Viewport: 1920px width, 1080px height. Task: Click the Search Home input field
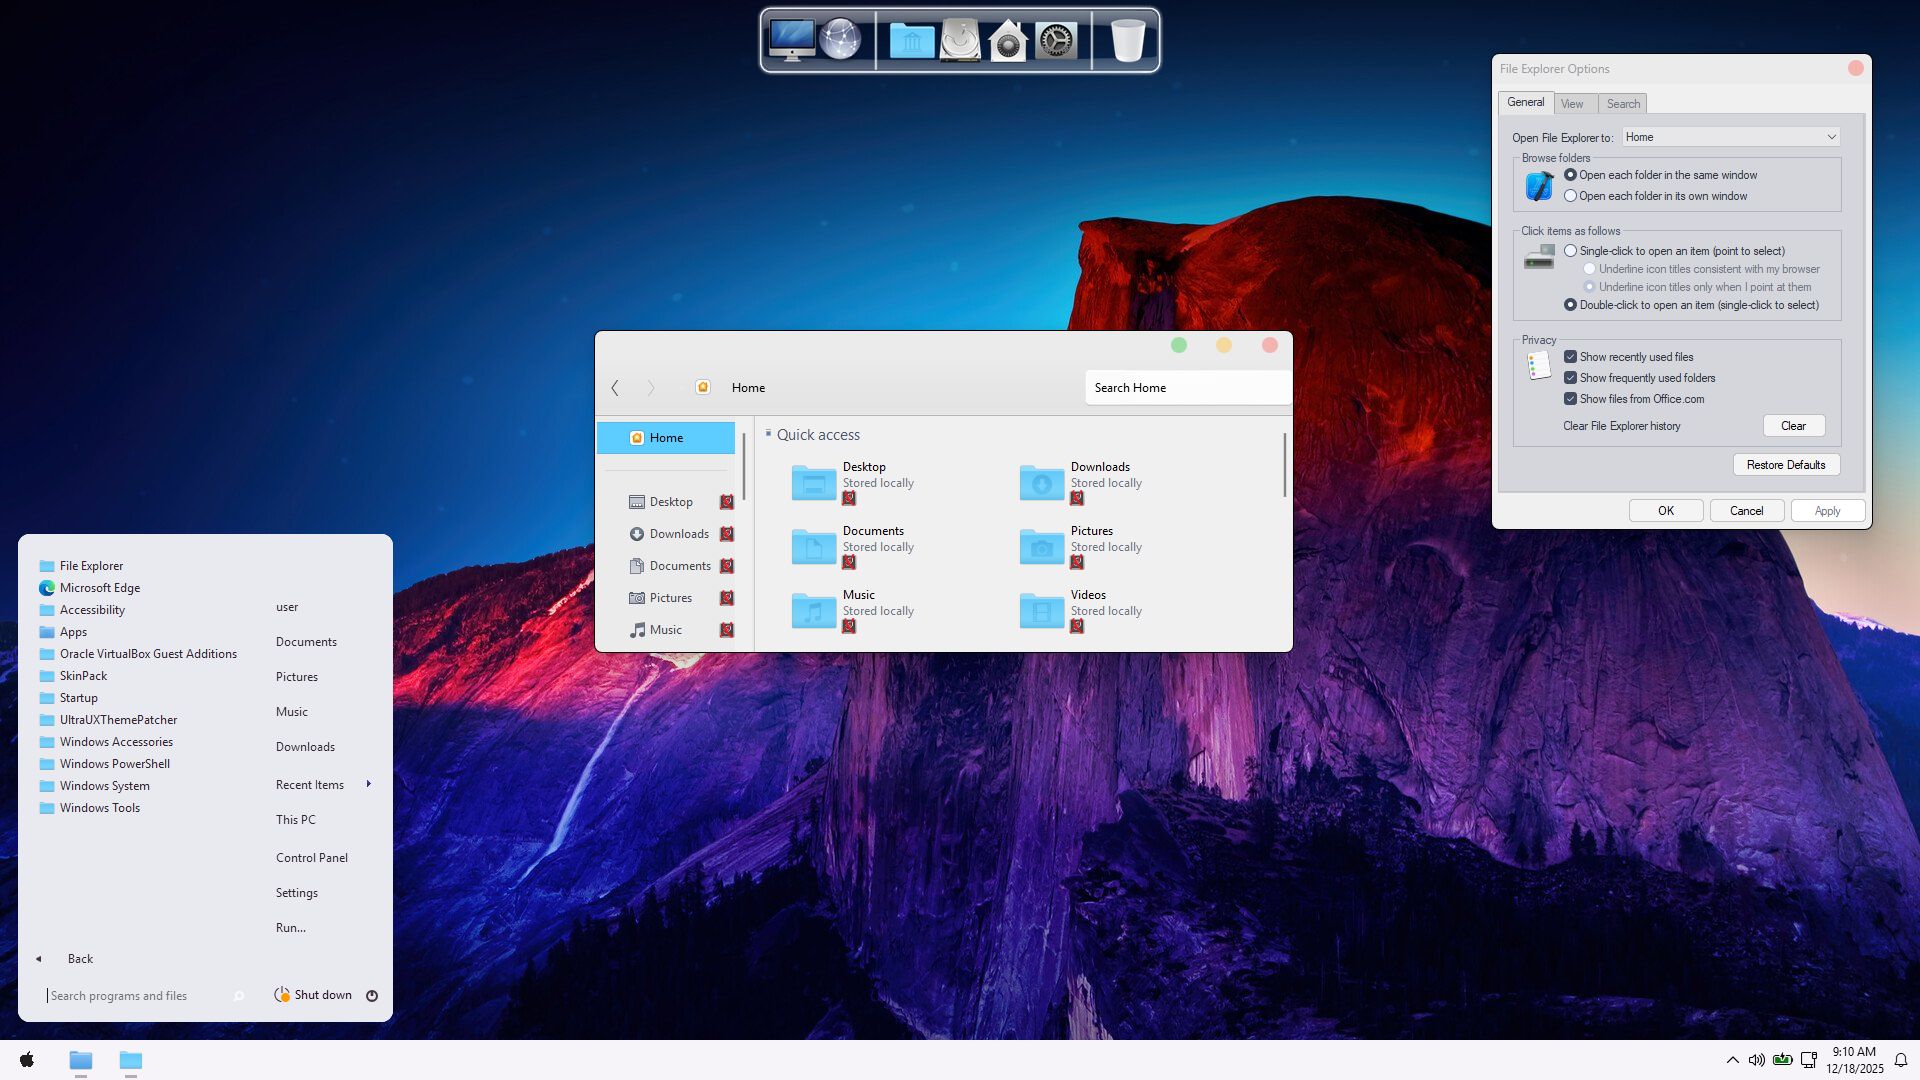[1186, 388]
